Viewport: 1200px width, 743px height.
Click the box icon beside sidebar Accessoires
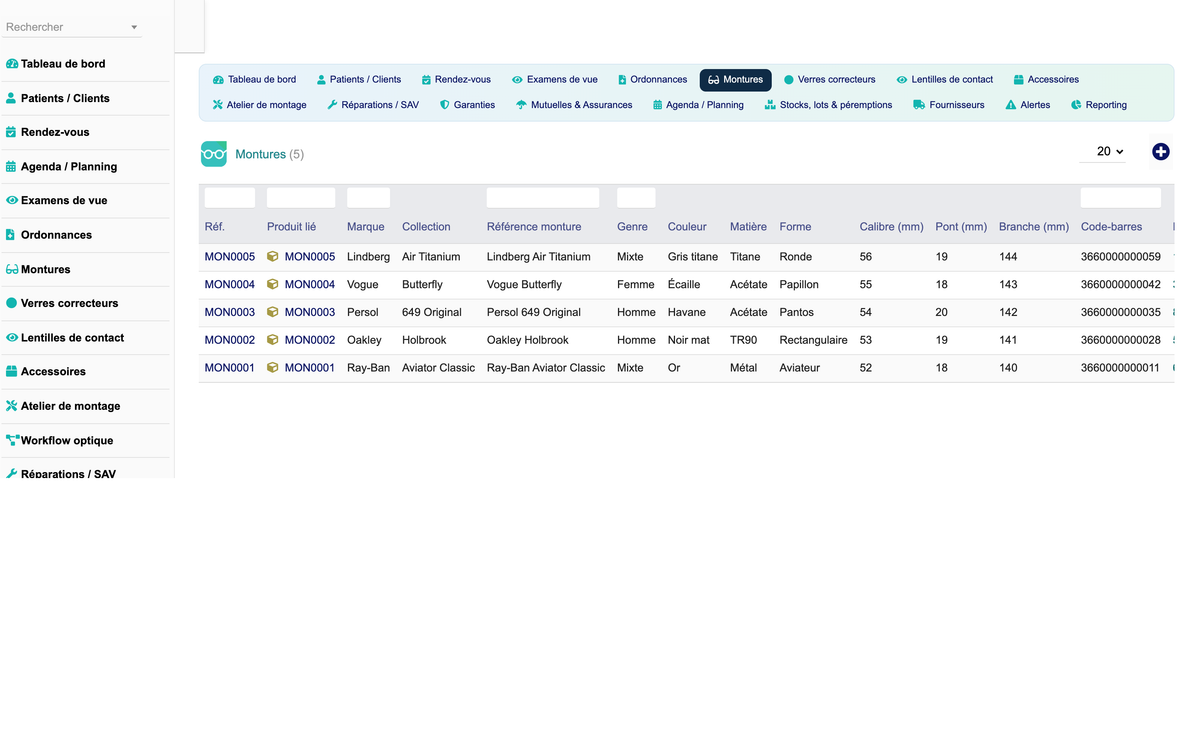tap(12, 371)
